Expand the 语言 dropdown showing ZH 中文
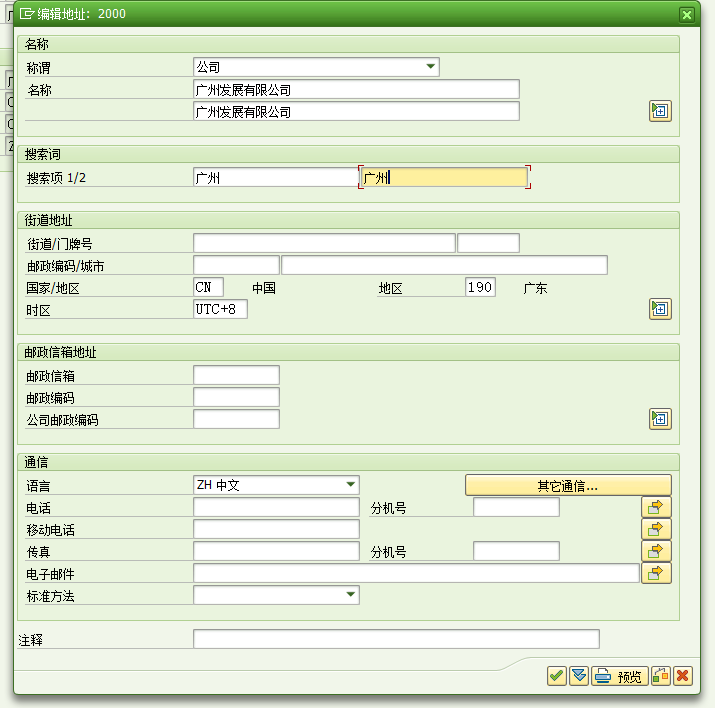The image size is (715, 708). point(350,485)
